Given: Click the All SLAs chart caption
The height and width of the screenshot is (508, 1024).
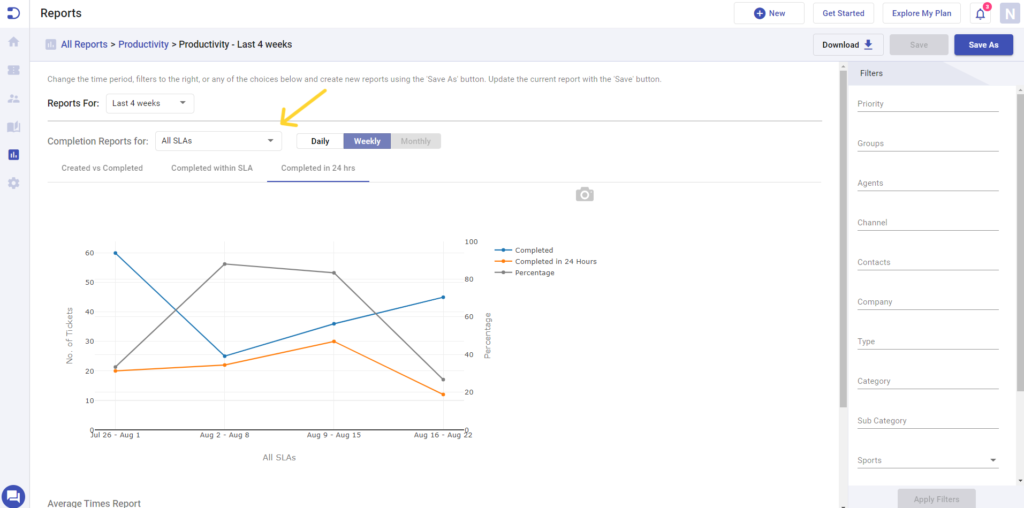Looking at the screenshot, I should [x=279, y=458].
